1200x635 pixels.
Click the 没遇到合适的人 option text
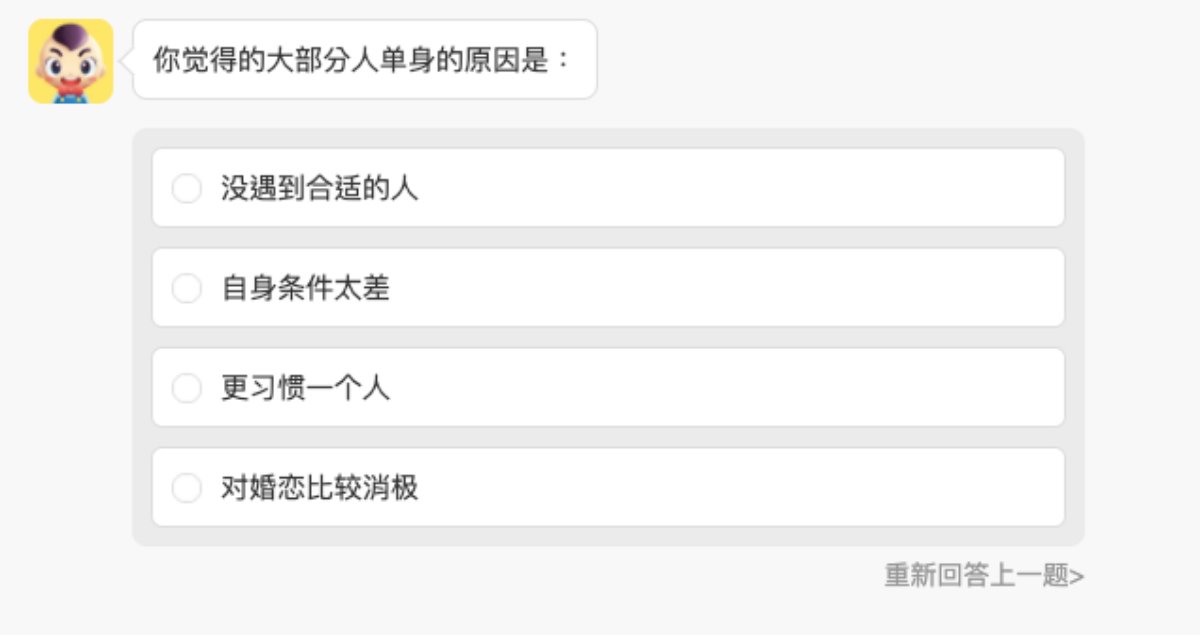coord(319,188)
